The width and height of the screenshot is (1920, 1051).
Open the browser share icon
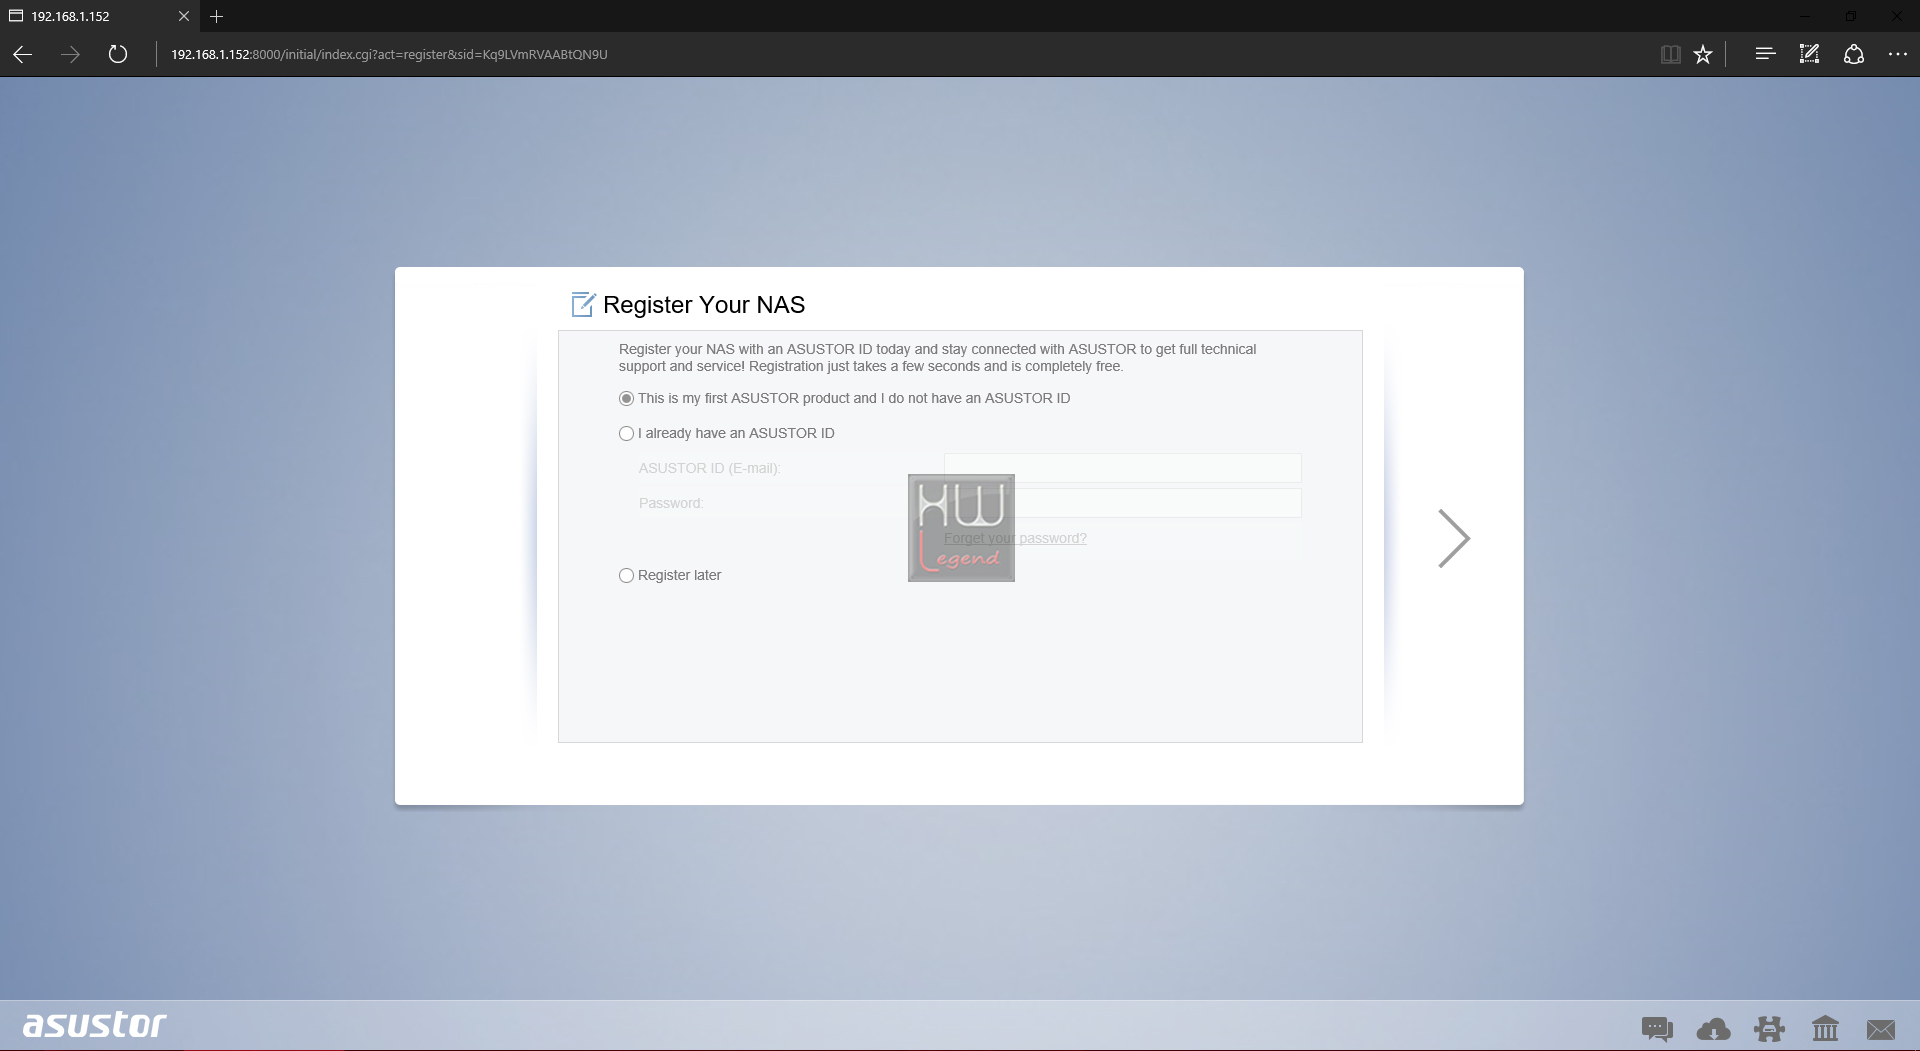point(1854,54)
